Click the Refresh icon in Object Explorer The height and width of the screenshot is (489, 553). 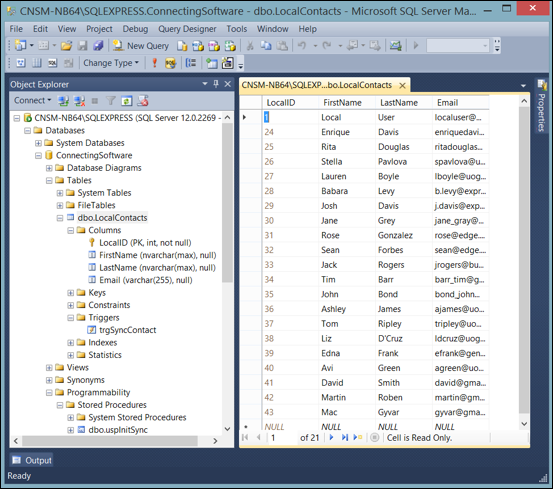point(127,101)
